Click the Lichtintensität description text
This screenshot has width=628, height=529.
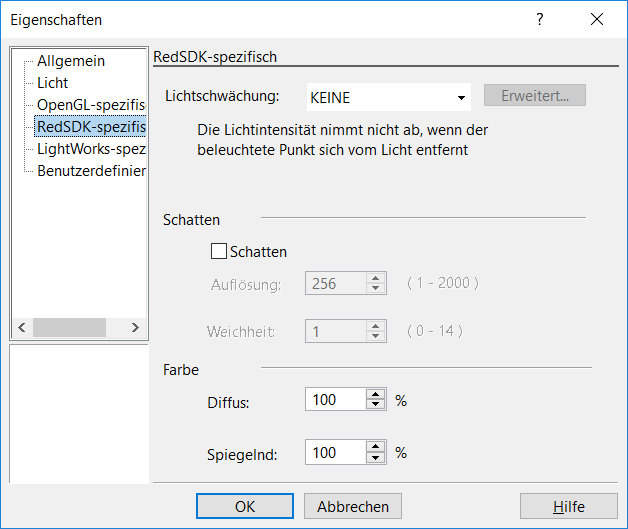click(342, 140)
